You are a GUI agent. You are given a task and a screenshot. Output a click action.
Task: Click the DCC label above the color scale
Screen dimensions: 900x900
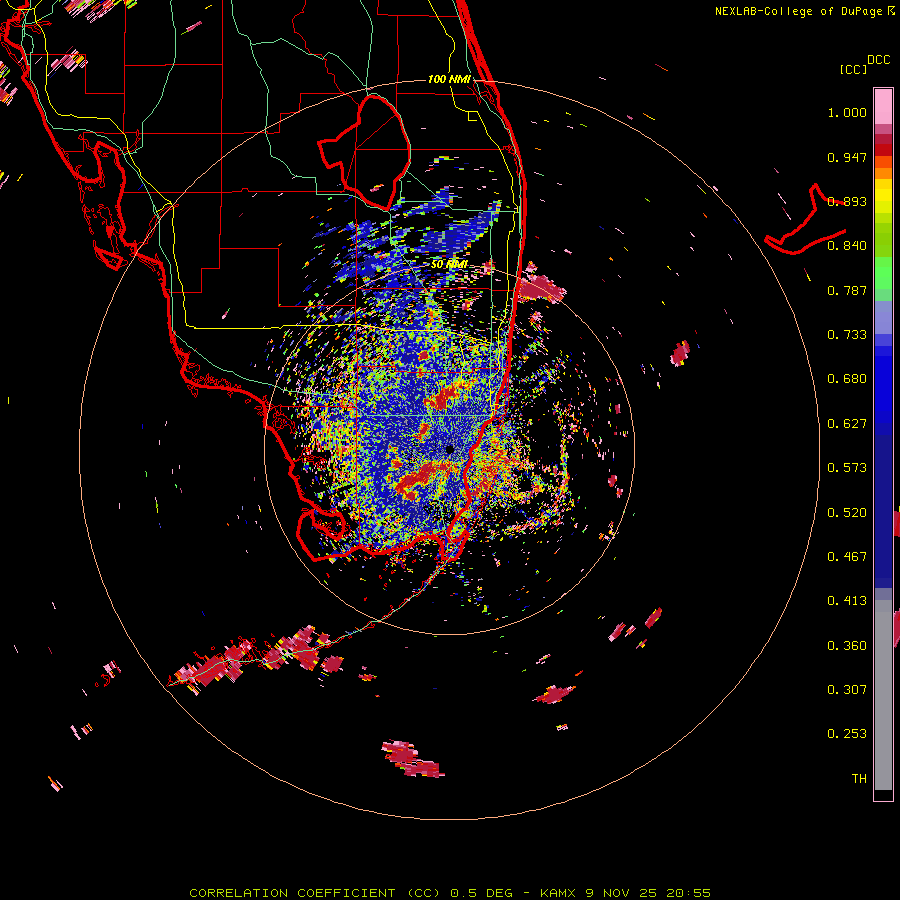point(878,60)
